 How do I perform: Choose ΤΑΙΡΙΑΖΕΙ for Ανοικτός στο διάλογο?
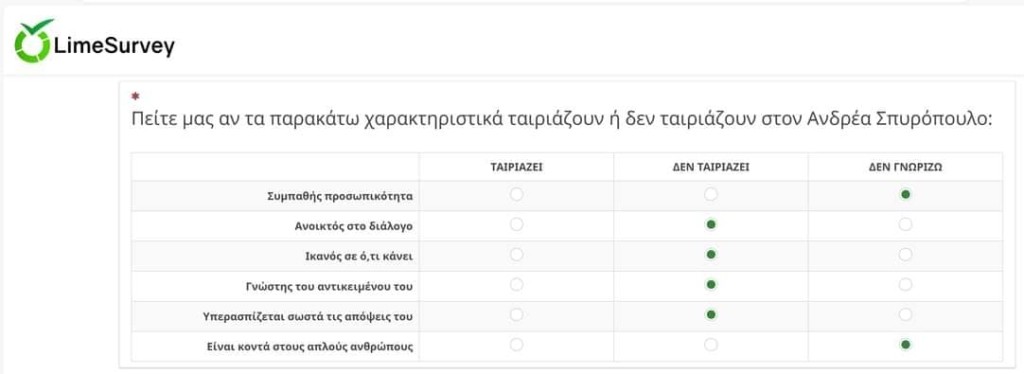tap(517, 225)
